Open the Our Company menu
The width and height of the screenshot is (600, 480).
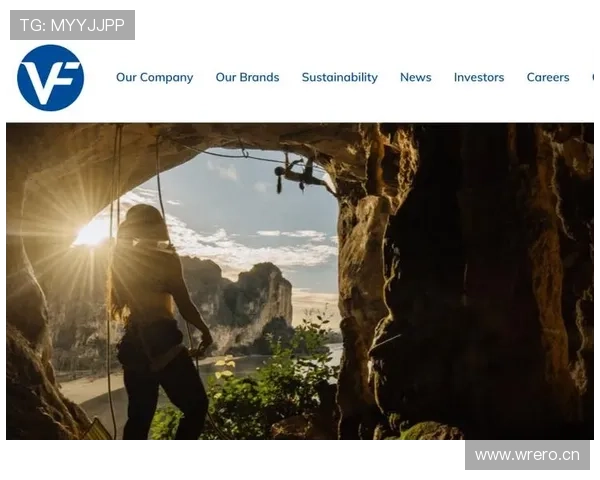[154, 77]
